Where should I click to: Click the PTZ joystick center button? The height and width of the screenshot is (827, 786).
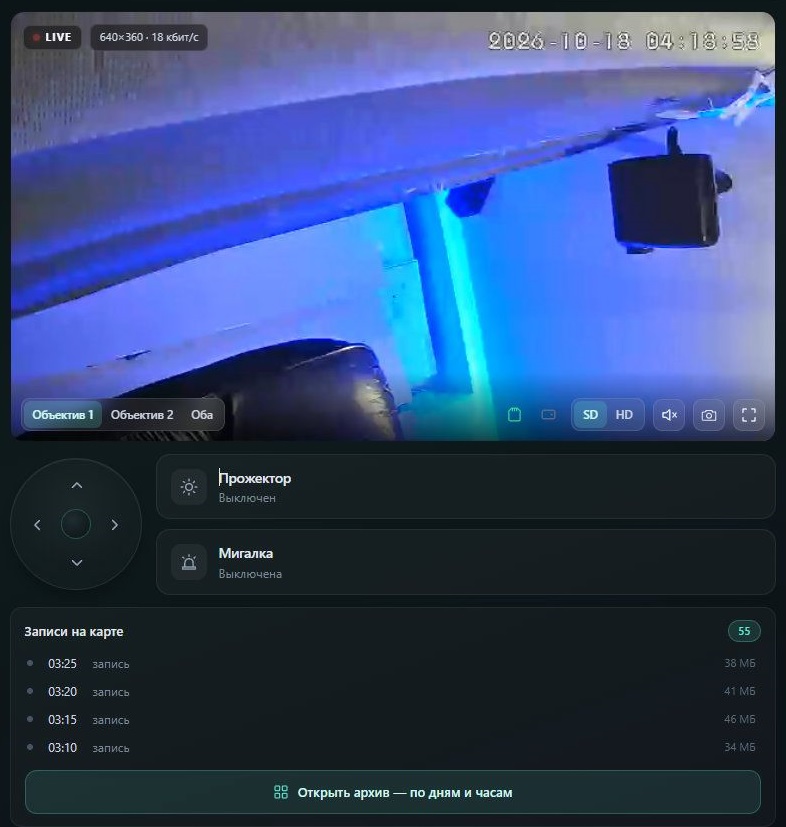point(76,524)
